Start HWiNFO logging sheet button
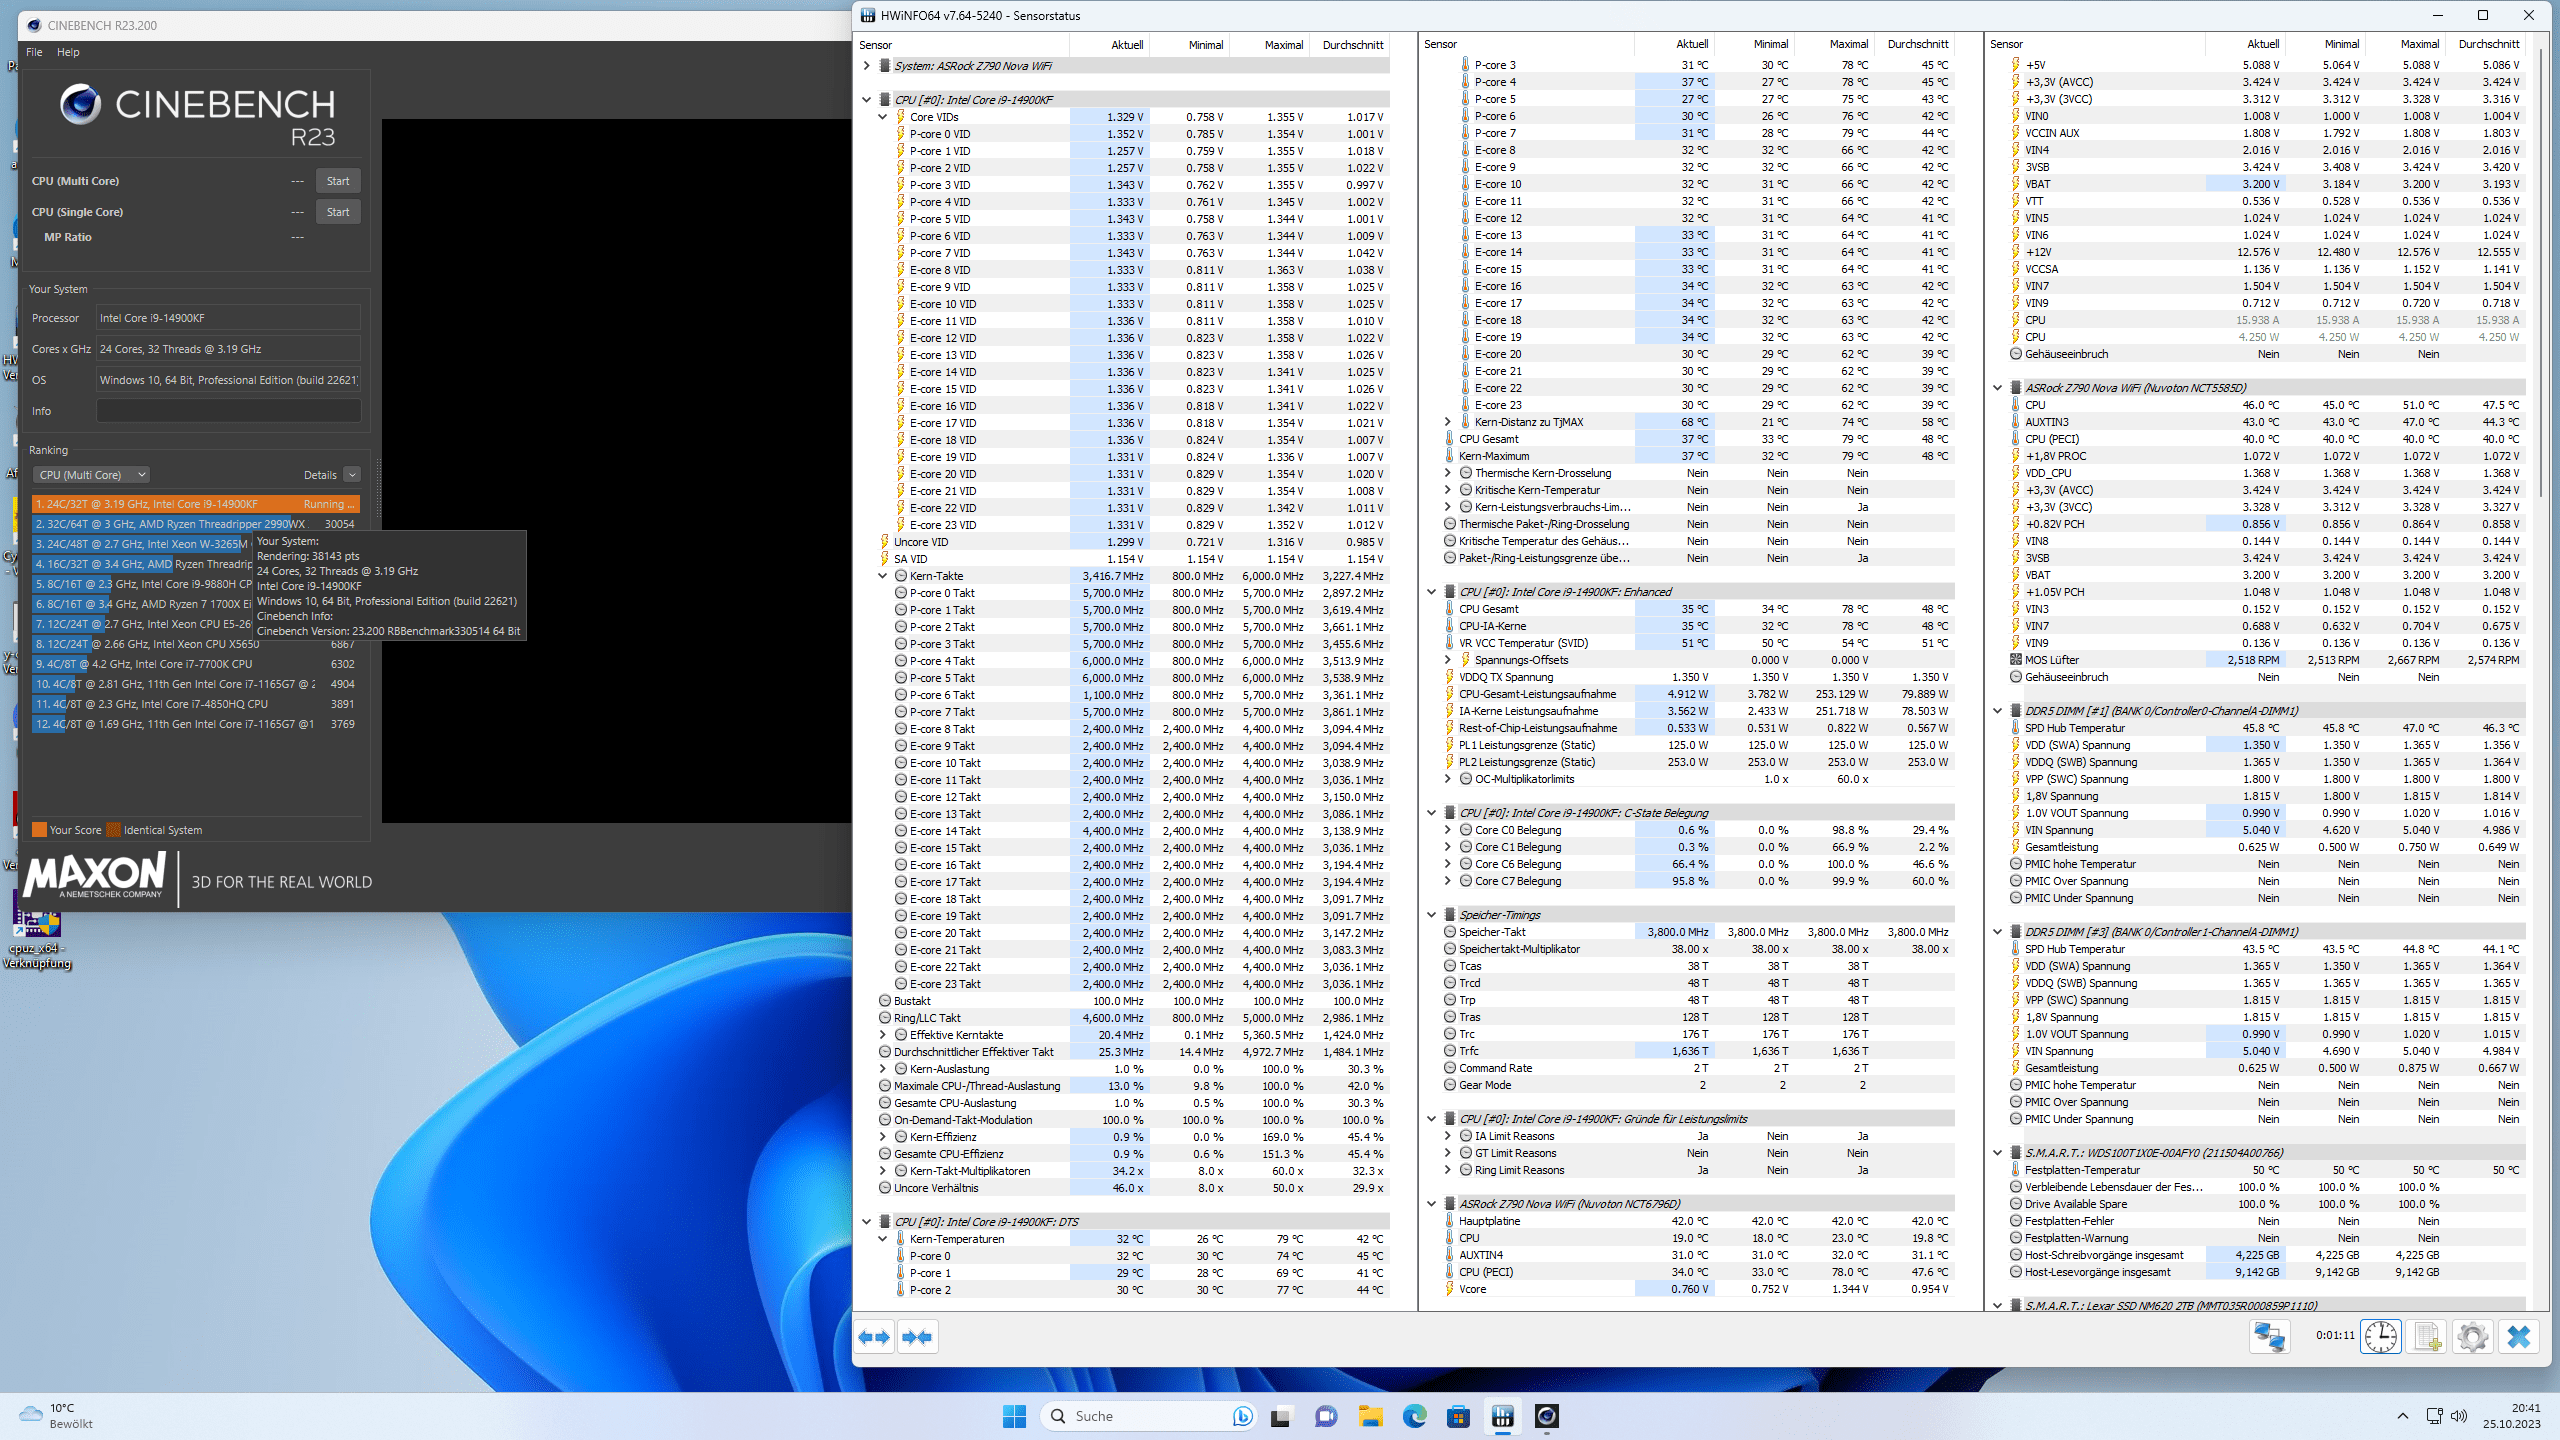Image resolution: width=2560 pixels, height=1440 pixels. (2427, 1337)
